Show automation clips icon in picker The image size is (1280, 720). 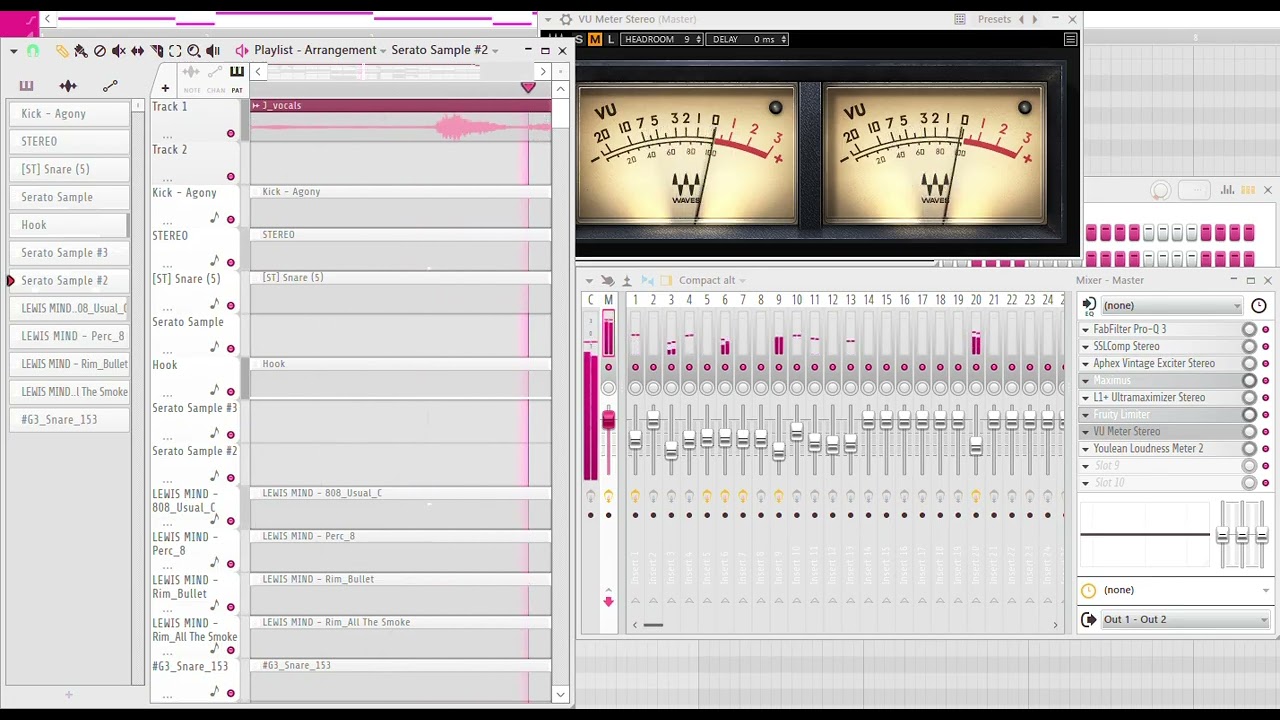(x=110, y=86)
